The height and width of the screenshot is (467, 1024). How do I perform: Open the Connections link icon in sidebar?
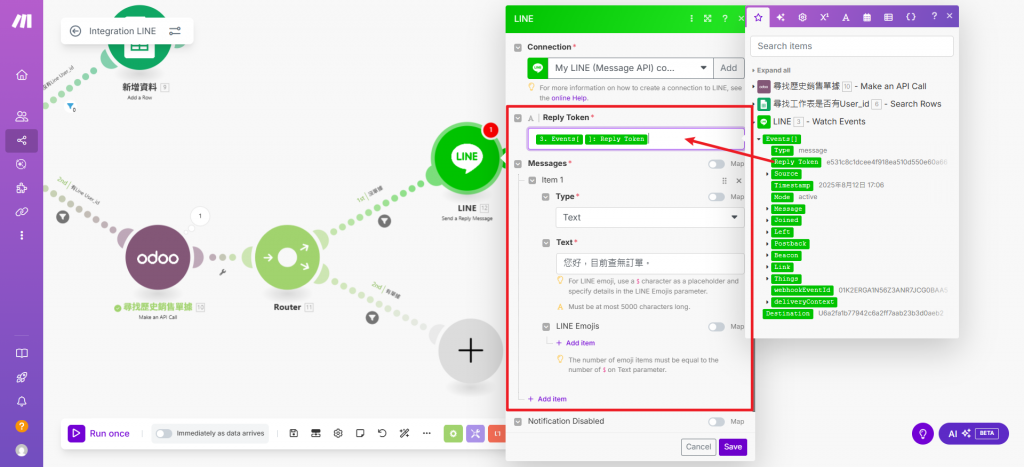click(x=22, y=212)
